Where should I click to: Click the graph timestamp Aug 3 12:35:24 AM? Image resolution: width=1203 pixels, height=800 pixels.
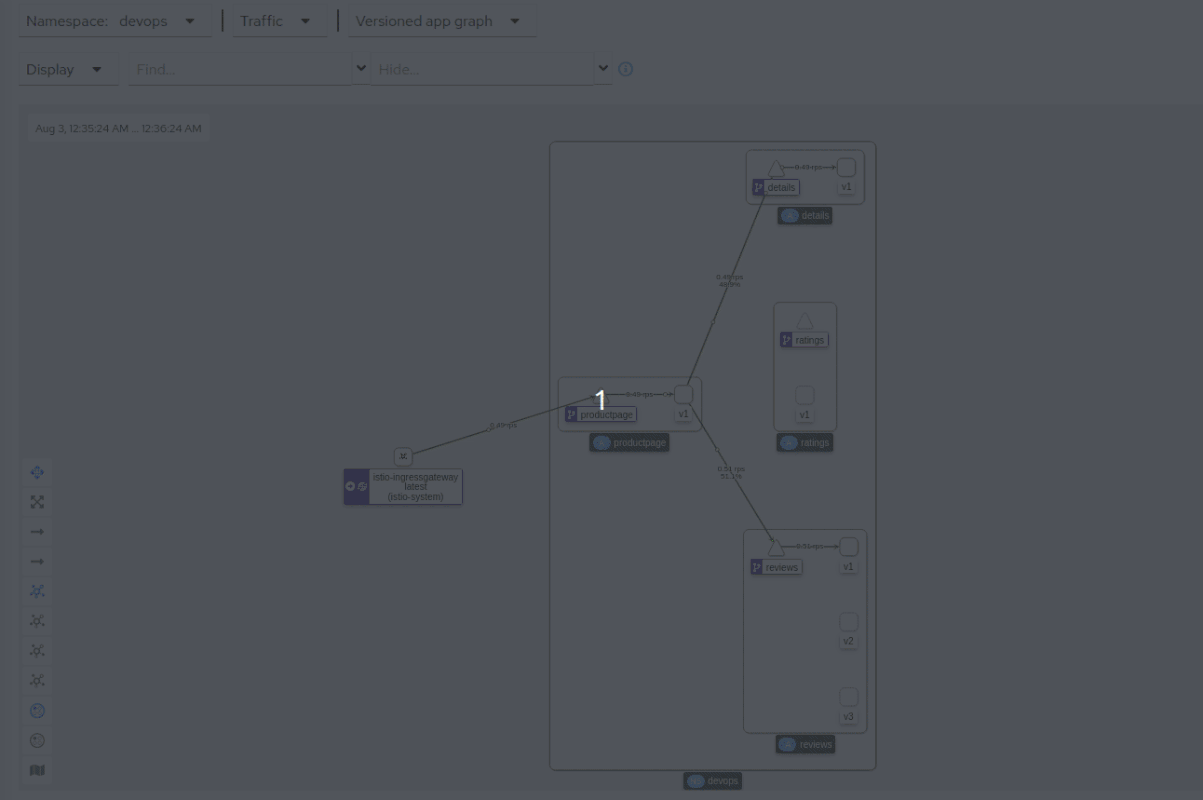[118, 128]
